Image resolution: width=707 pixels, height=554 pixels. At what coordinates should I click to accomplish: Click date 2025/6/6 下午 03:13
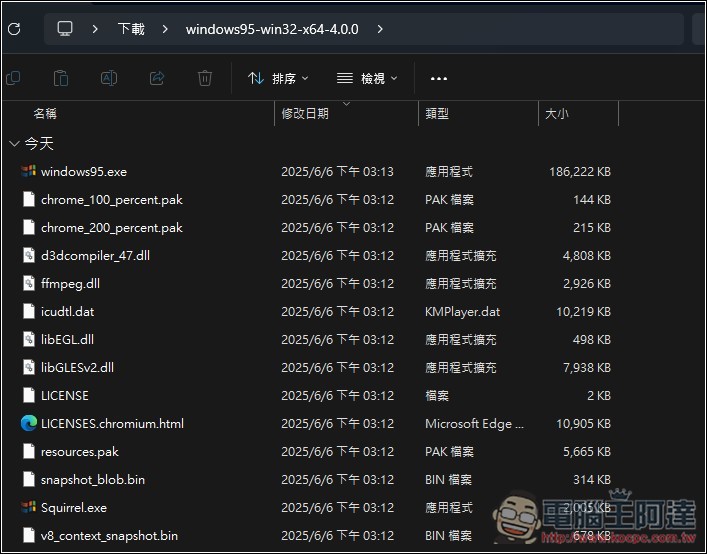pyautogui.click(x=337, y=172)
